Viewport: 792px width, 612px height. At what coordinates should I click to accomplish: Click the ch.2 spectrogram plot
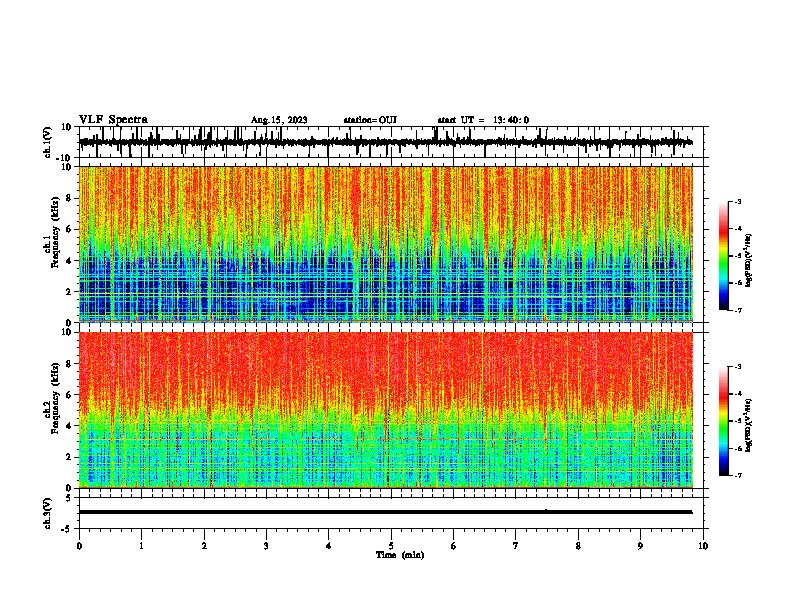(385, 410)
